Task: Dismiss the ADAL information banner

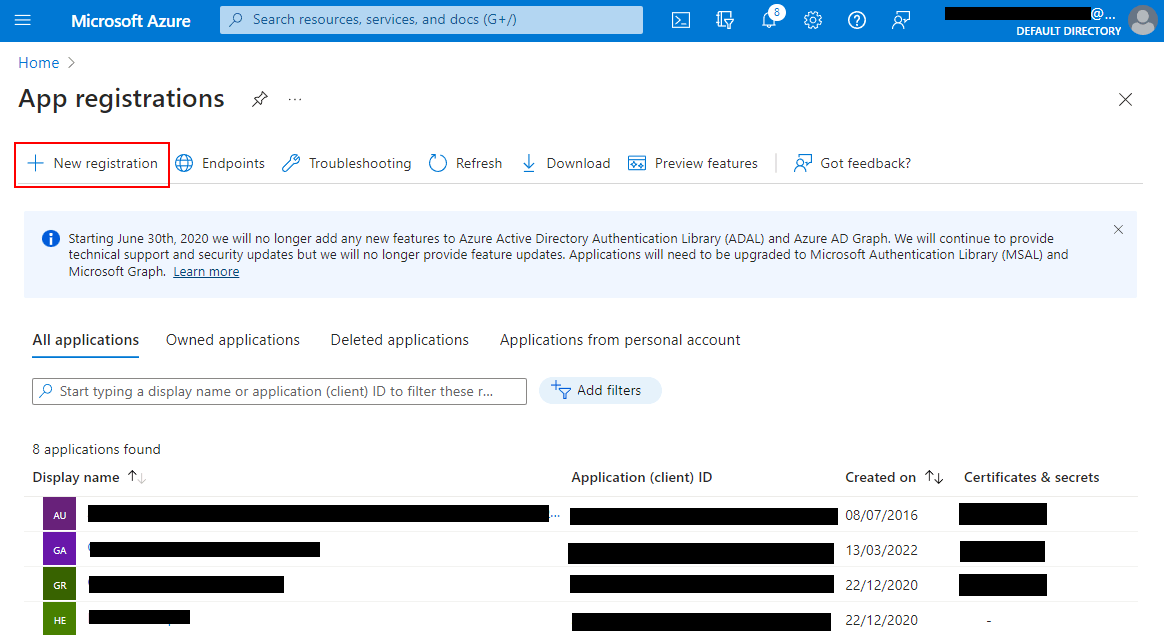Action: coord(1118,230)
